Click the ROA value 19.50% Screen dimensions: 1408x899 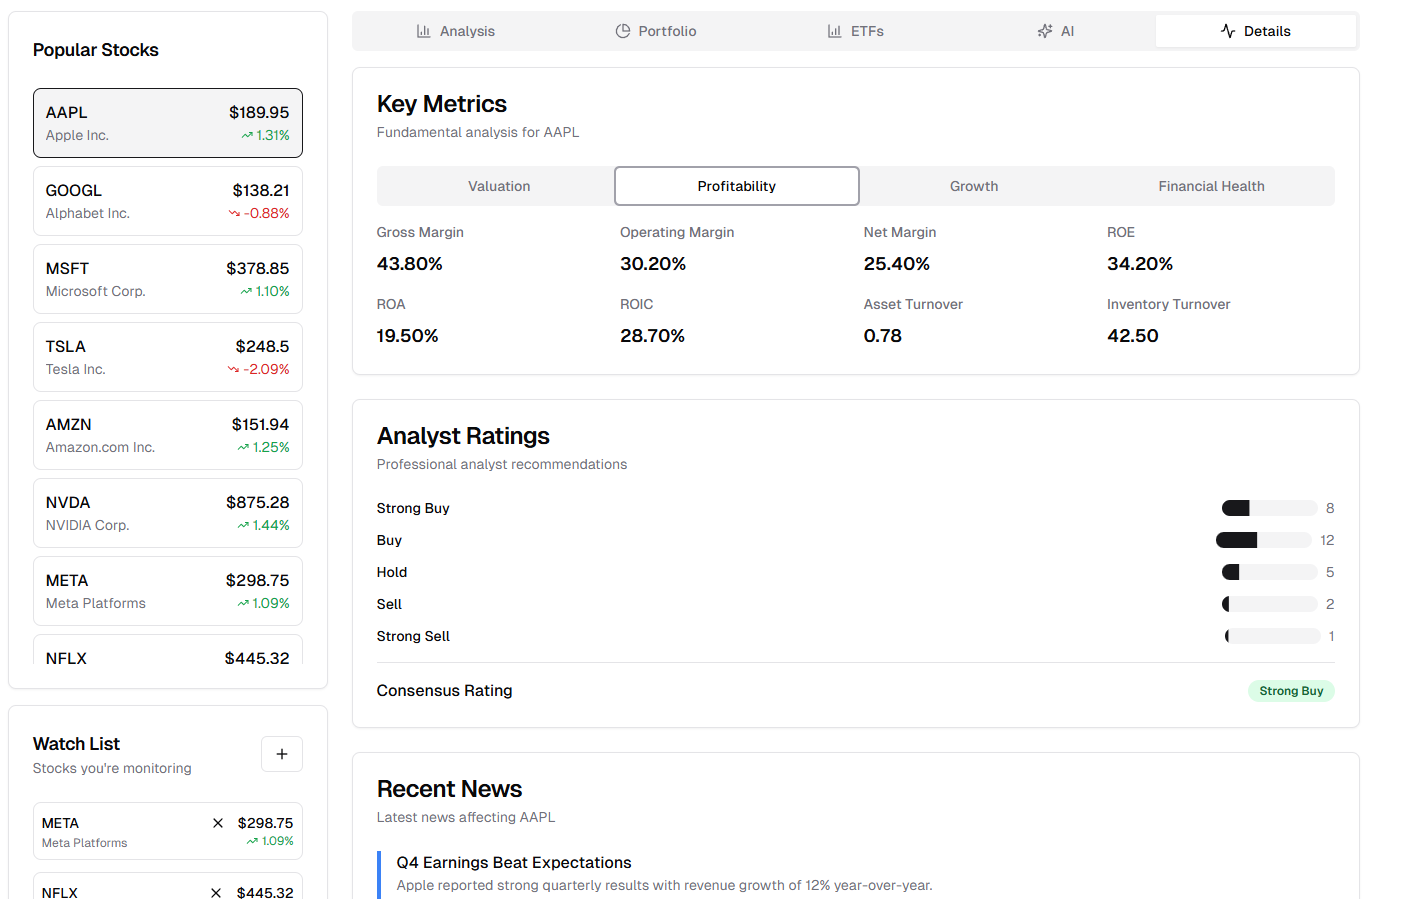407,336
